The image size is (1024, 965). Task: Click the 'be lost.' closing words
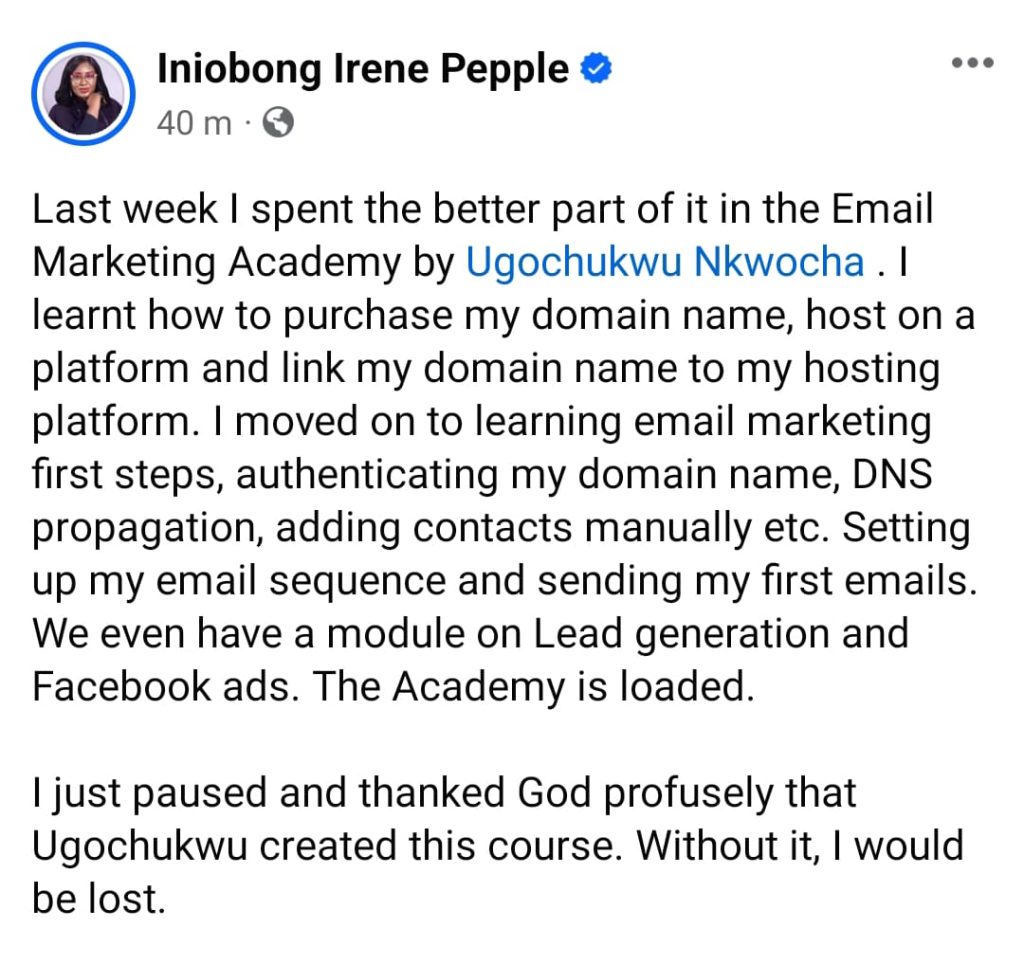point(99,899)
